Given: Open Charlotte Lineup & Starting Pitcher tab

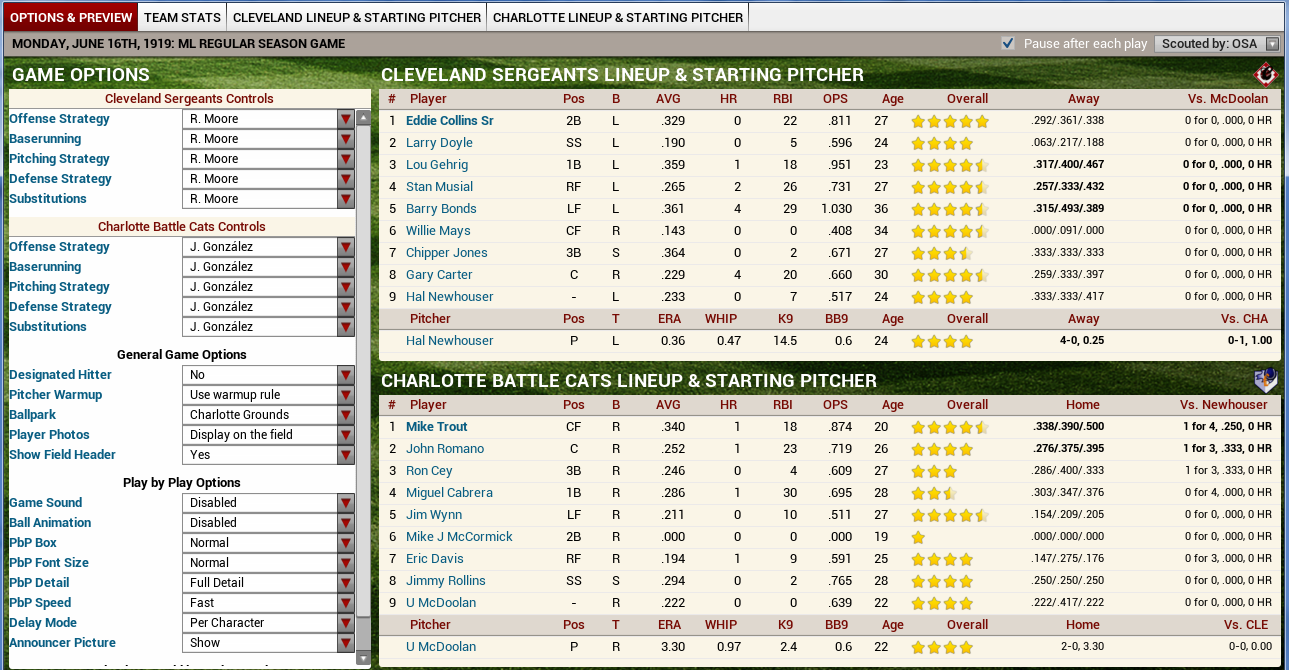Looking at the screenshot, I should [618, 17].
